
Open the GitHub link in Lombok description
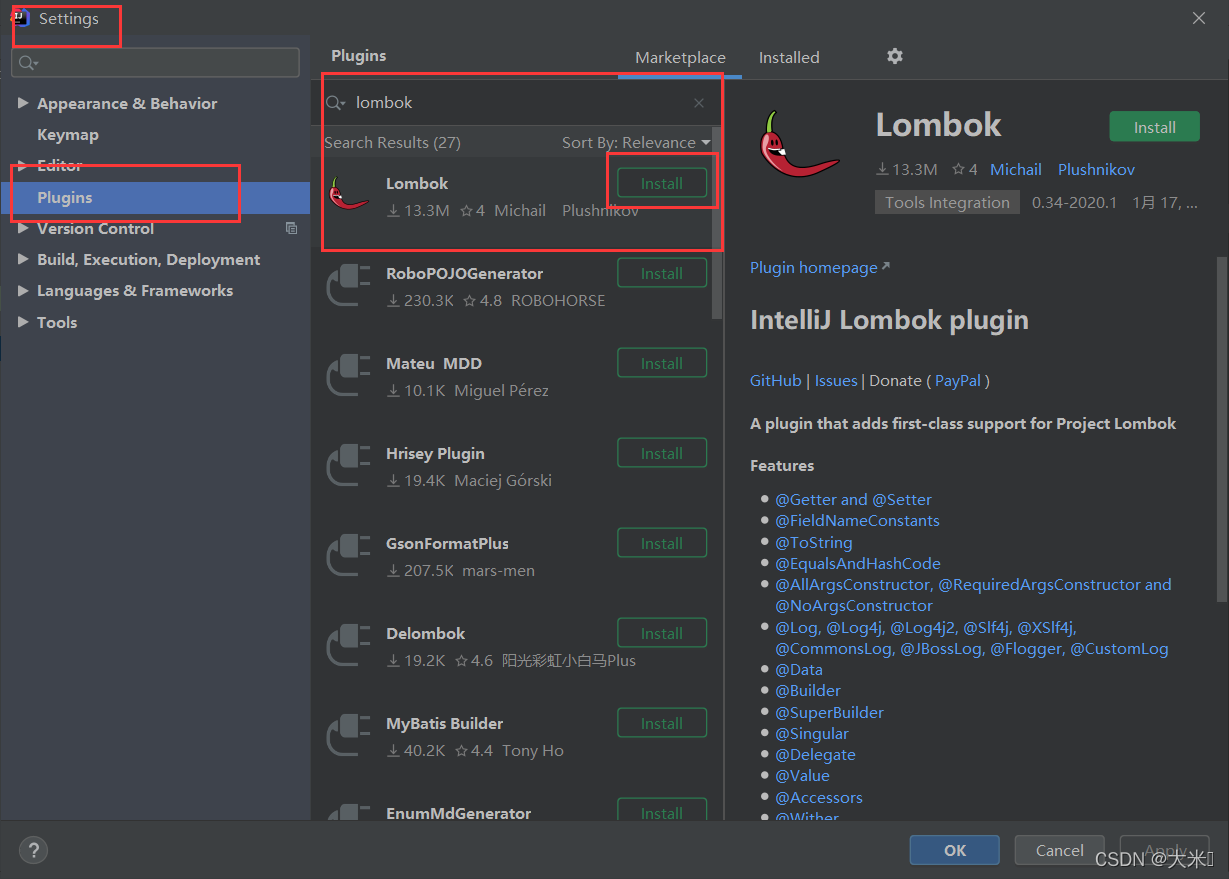point(776,381)
